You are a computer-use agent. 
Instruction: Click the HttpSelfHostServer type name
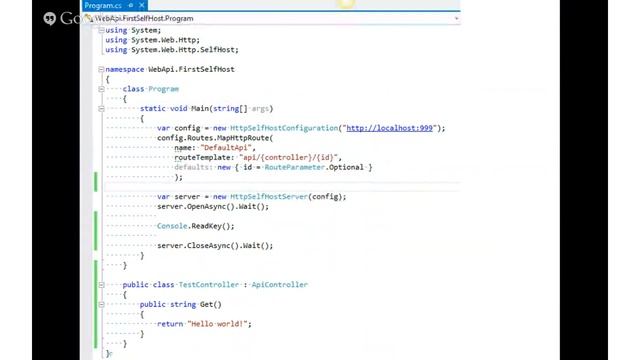269,197
